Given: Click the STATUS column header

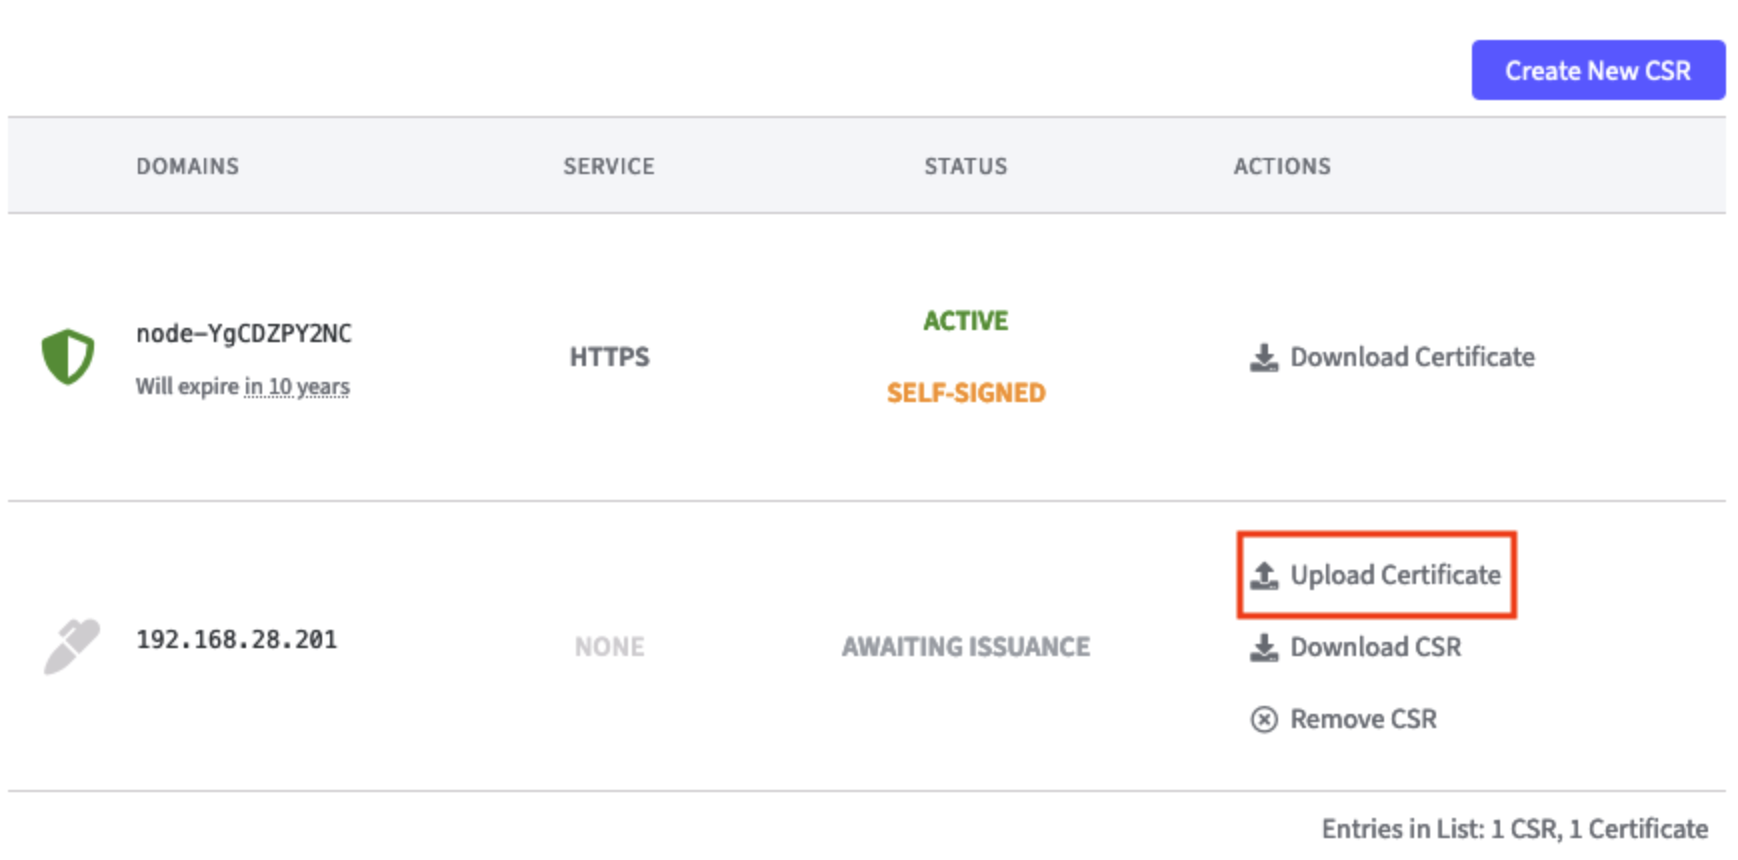Looking at the screenshot, I should click(966, 166).
